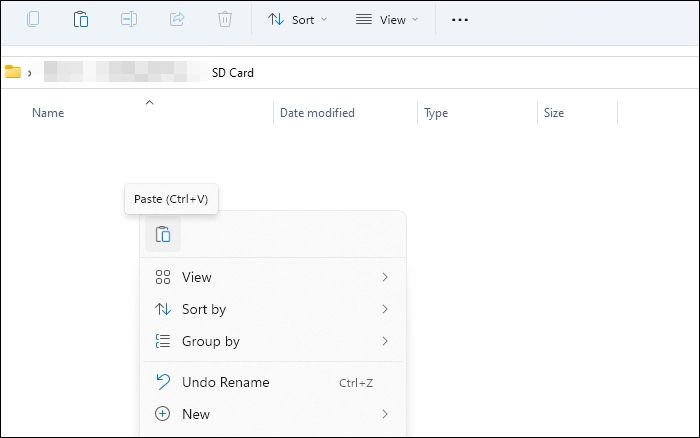Viewport: 700px width, 438px height.
Task: Choose Undo Rename from context menu
Action: point(225,382)
